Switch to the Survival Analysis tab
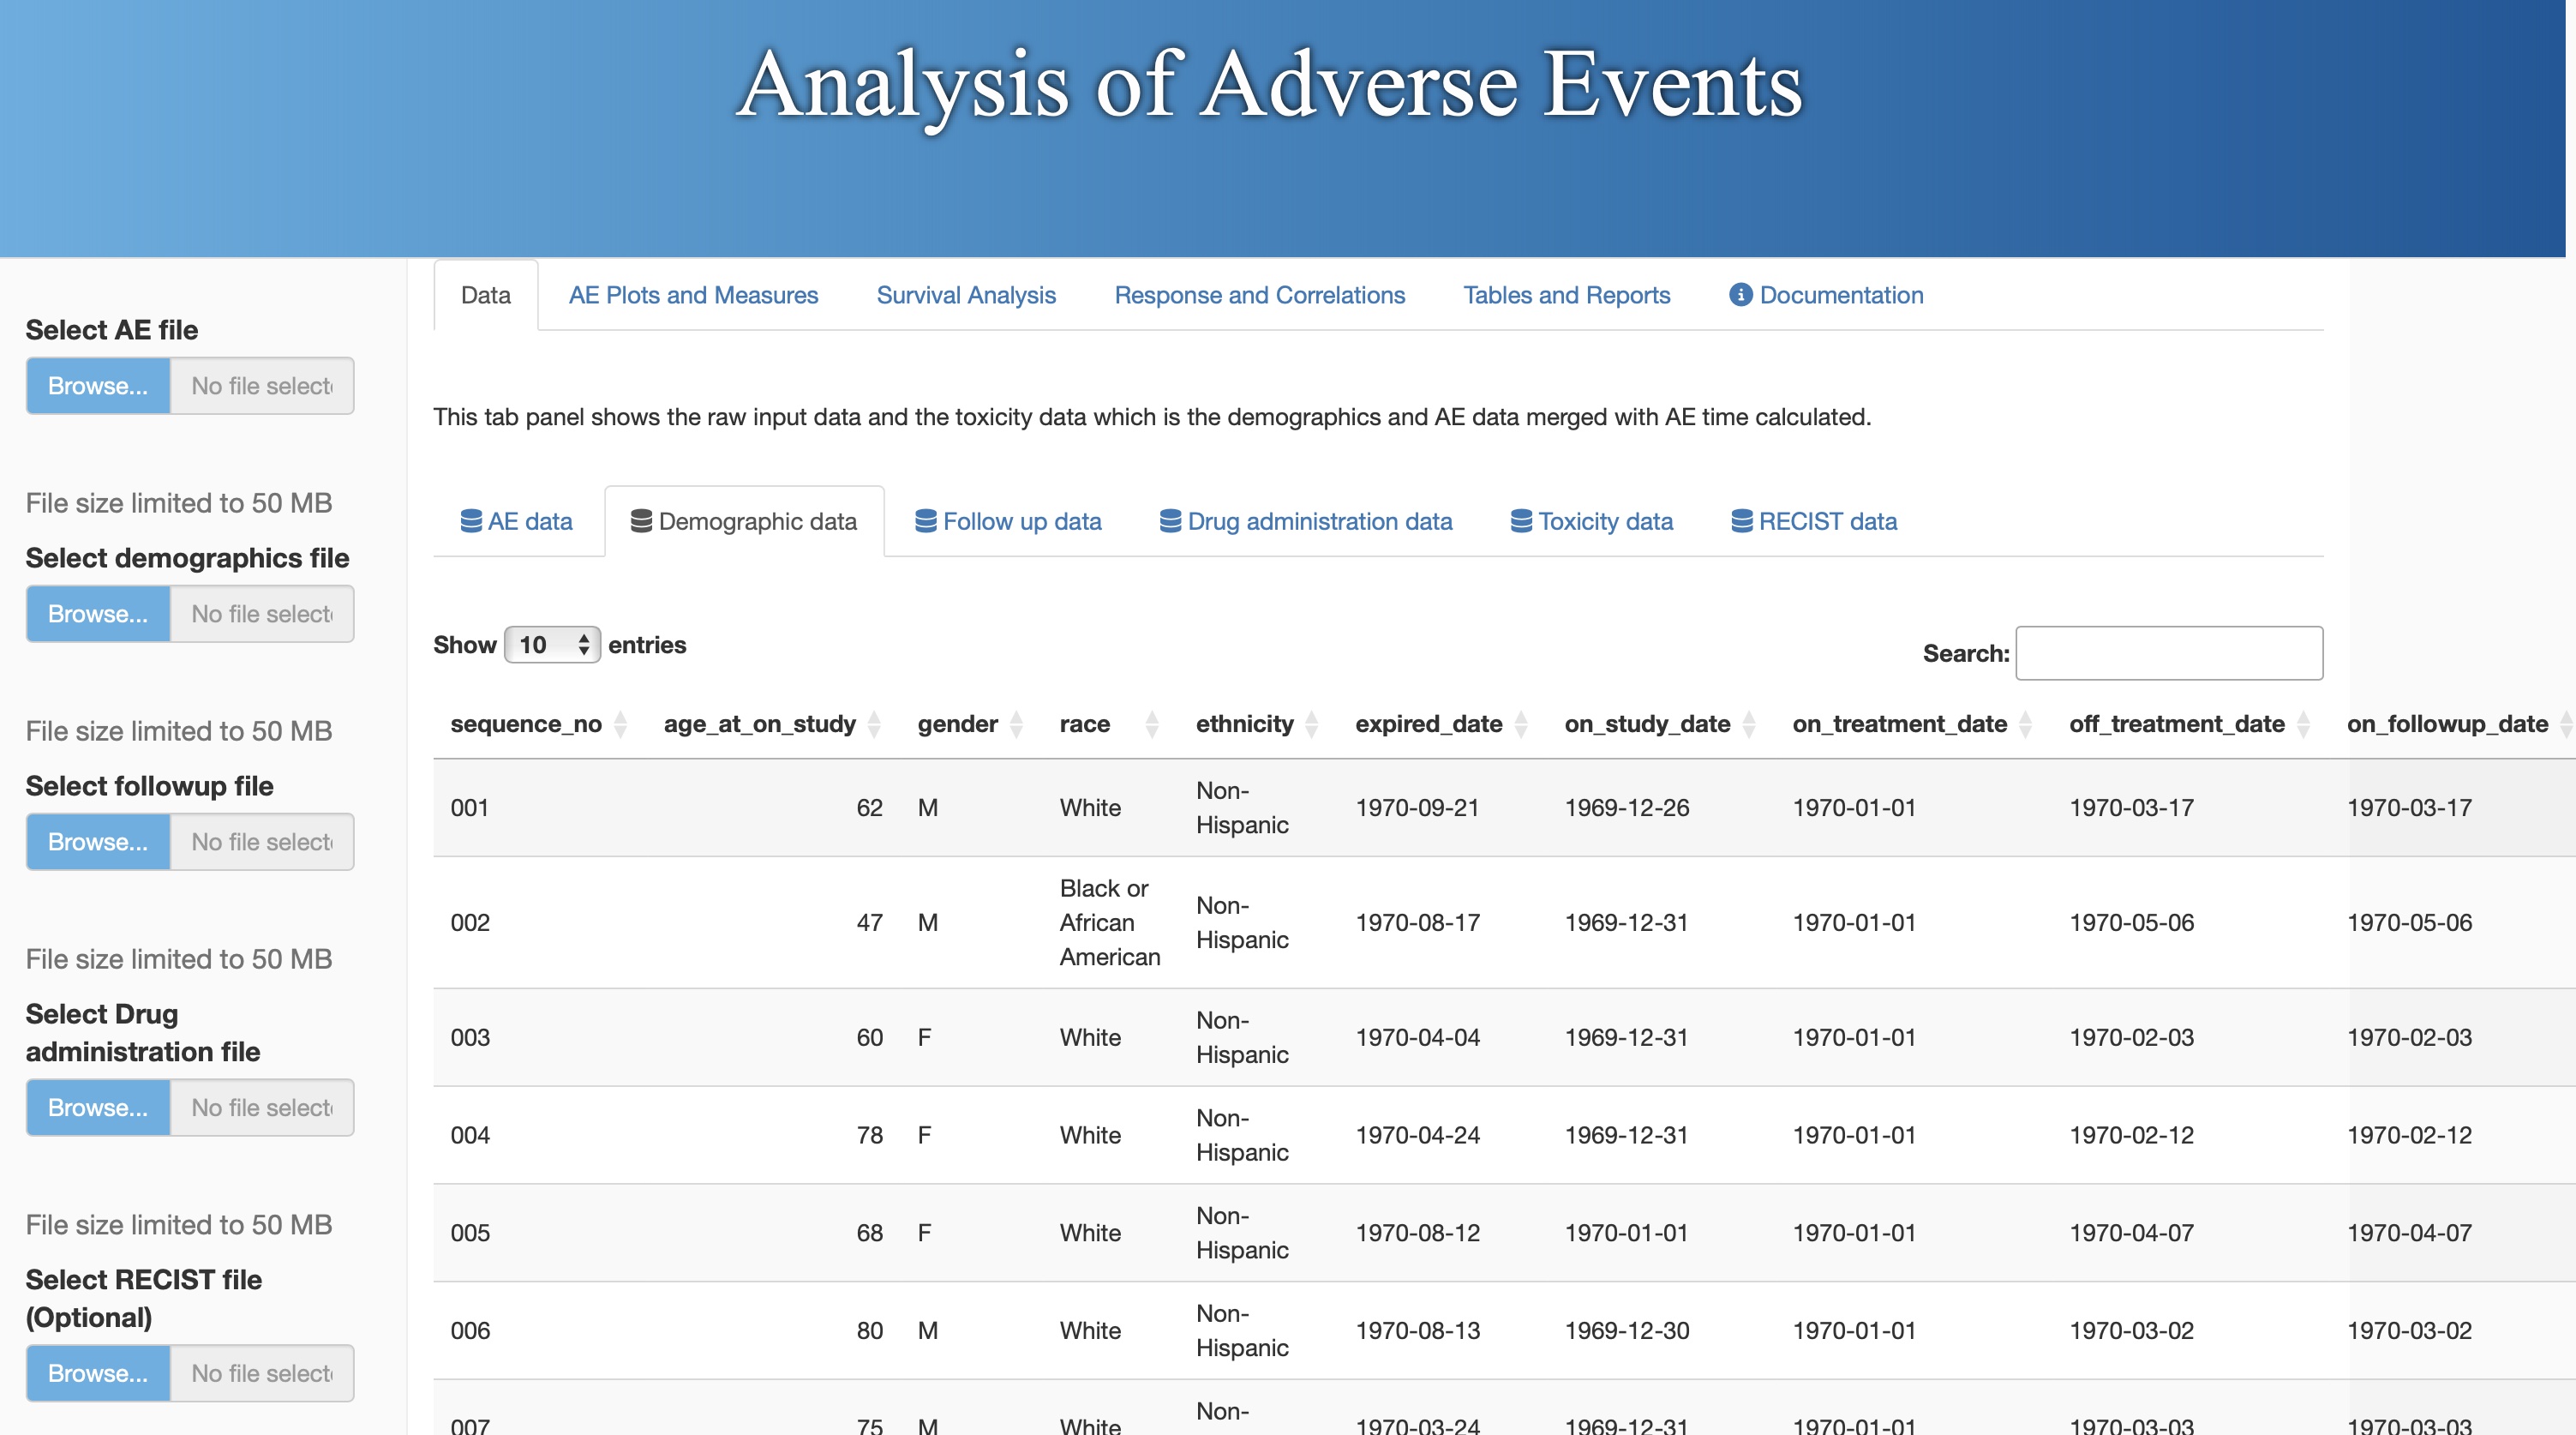The image size is (2576, 1435). pos(965,295)
